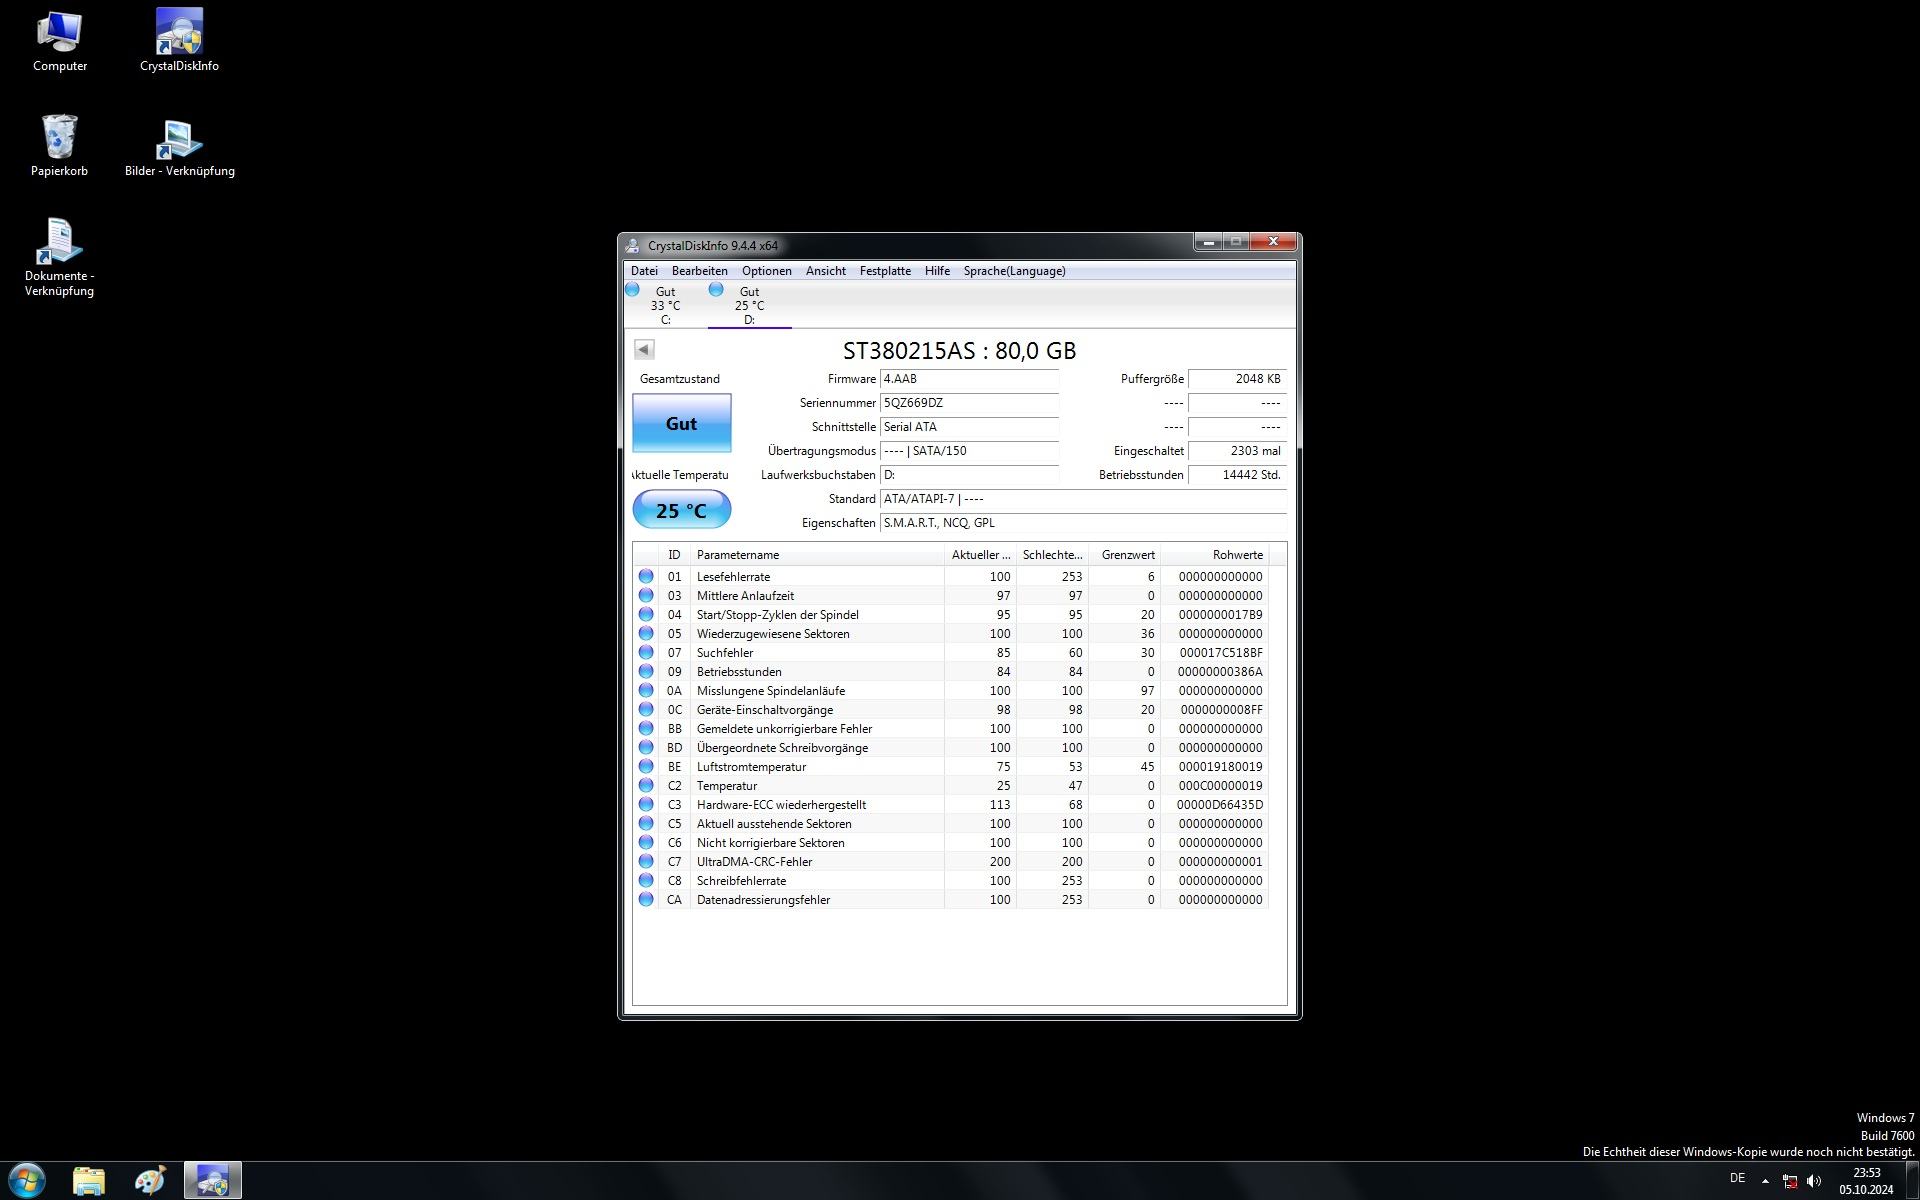1920x1200 pixels.
Task: Show hidden tray icons arrow
Action: (1765, 1181)
